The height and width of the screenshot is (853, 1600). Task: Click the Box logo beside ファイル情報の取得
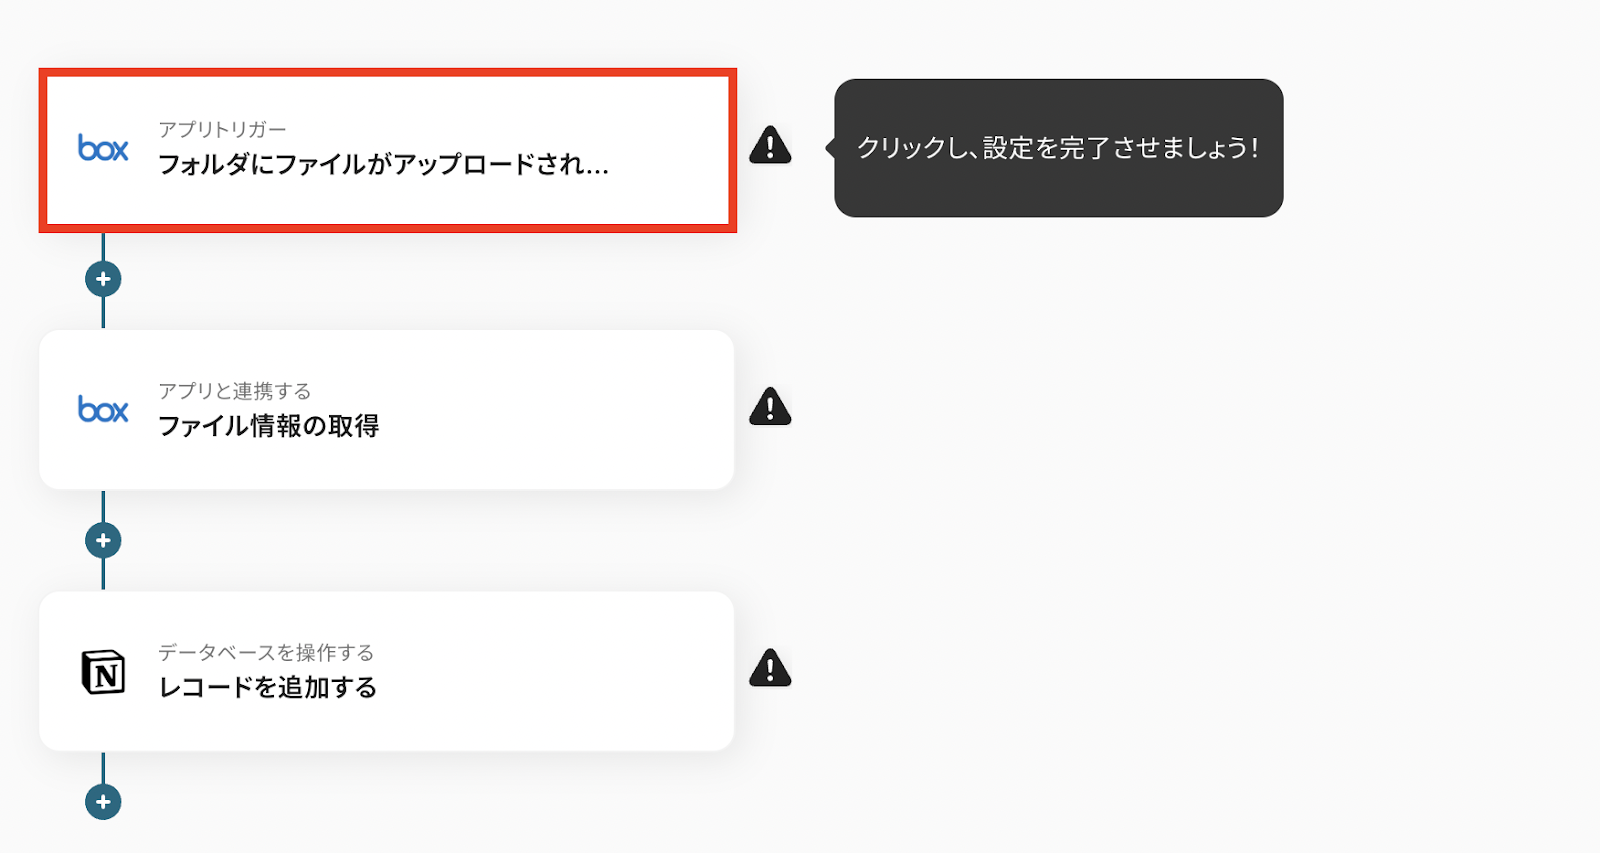[103, 409]
